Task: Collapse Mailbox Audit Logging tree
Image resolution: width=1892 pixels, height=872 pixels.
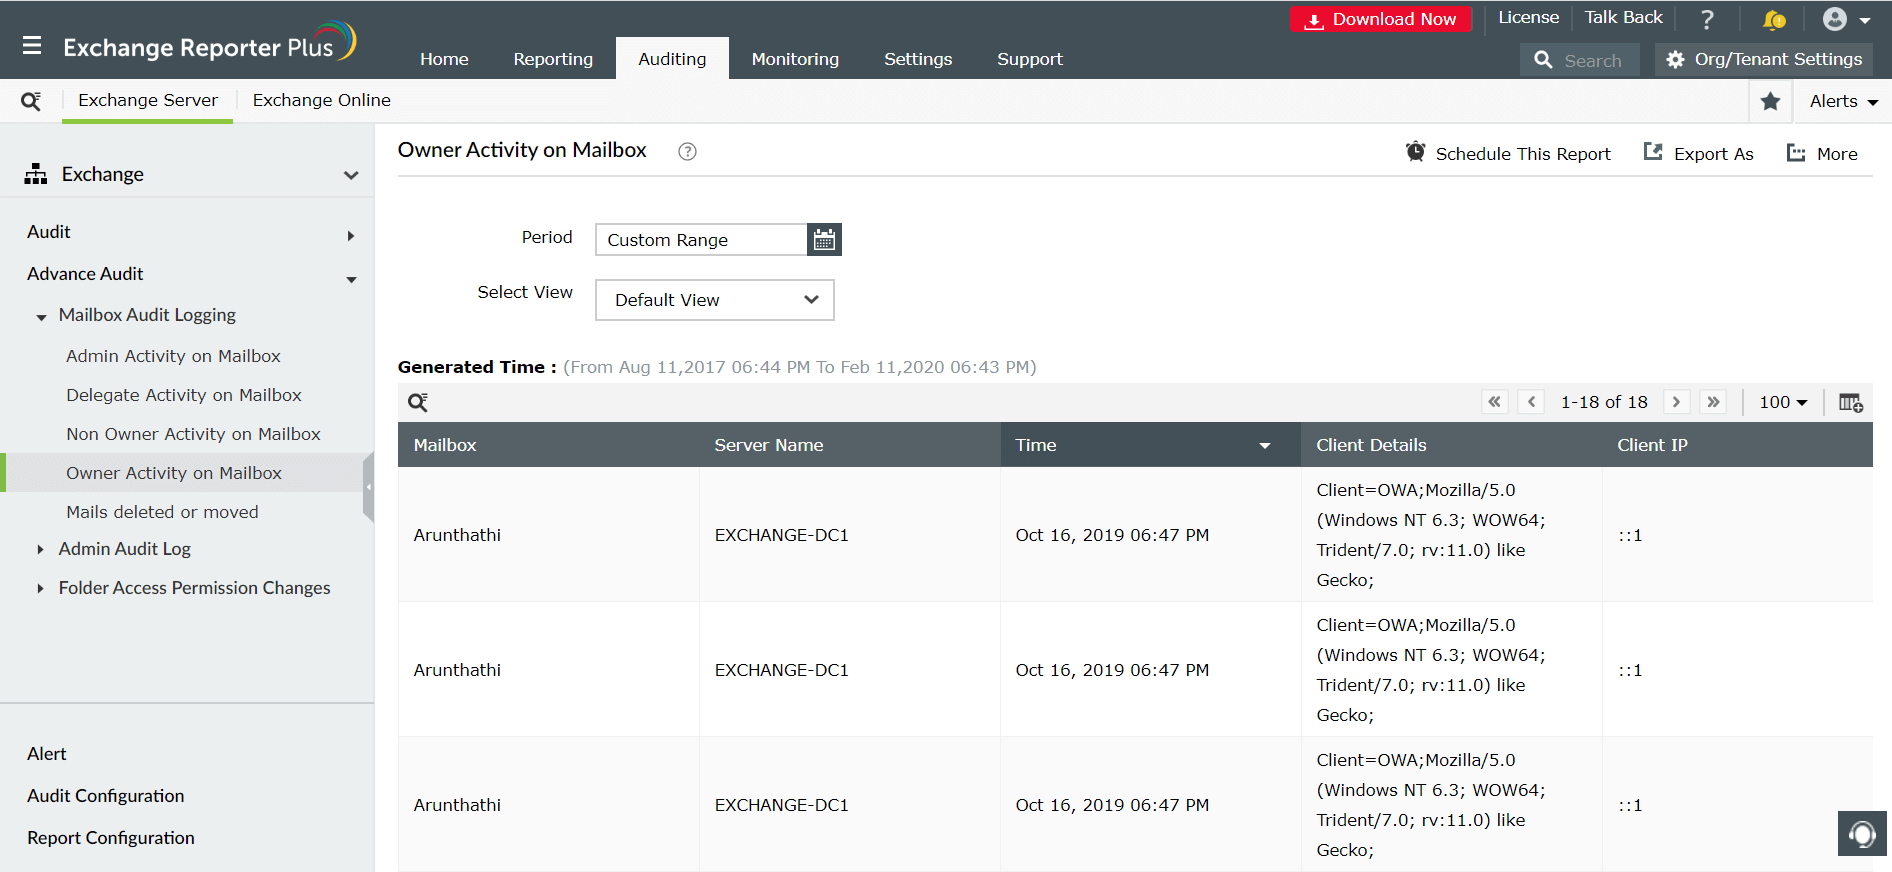Action: point(41,317)
